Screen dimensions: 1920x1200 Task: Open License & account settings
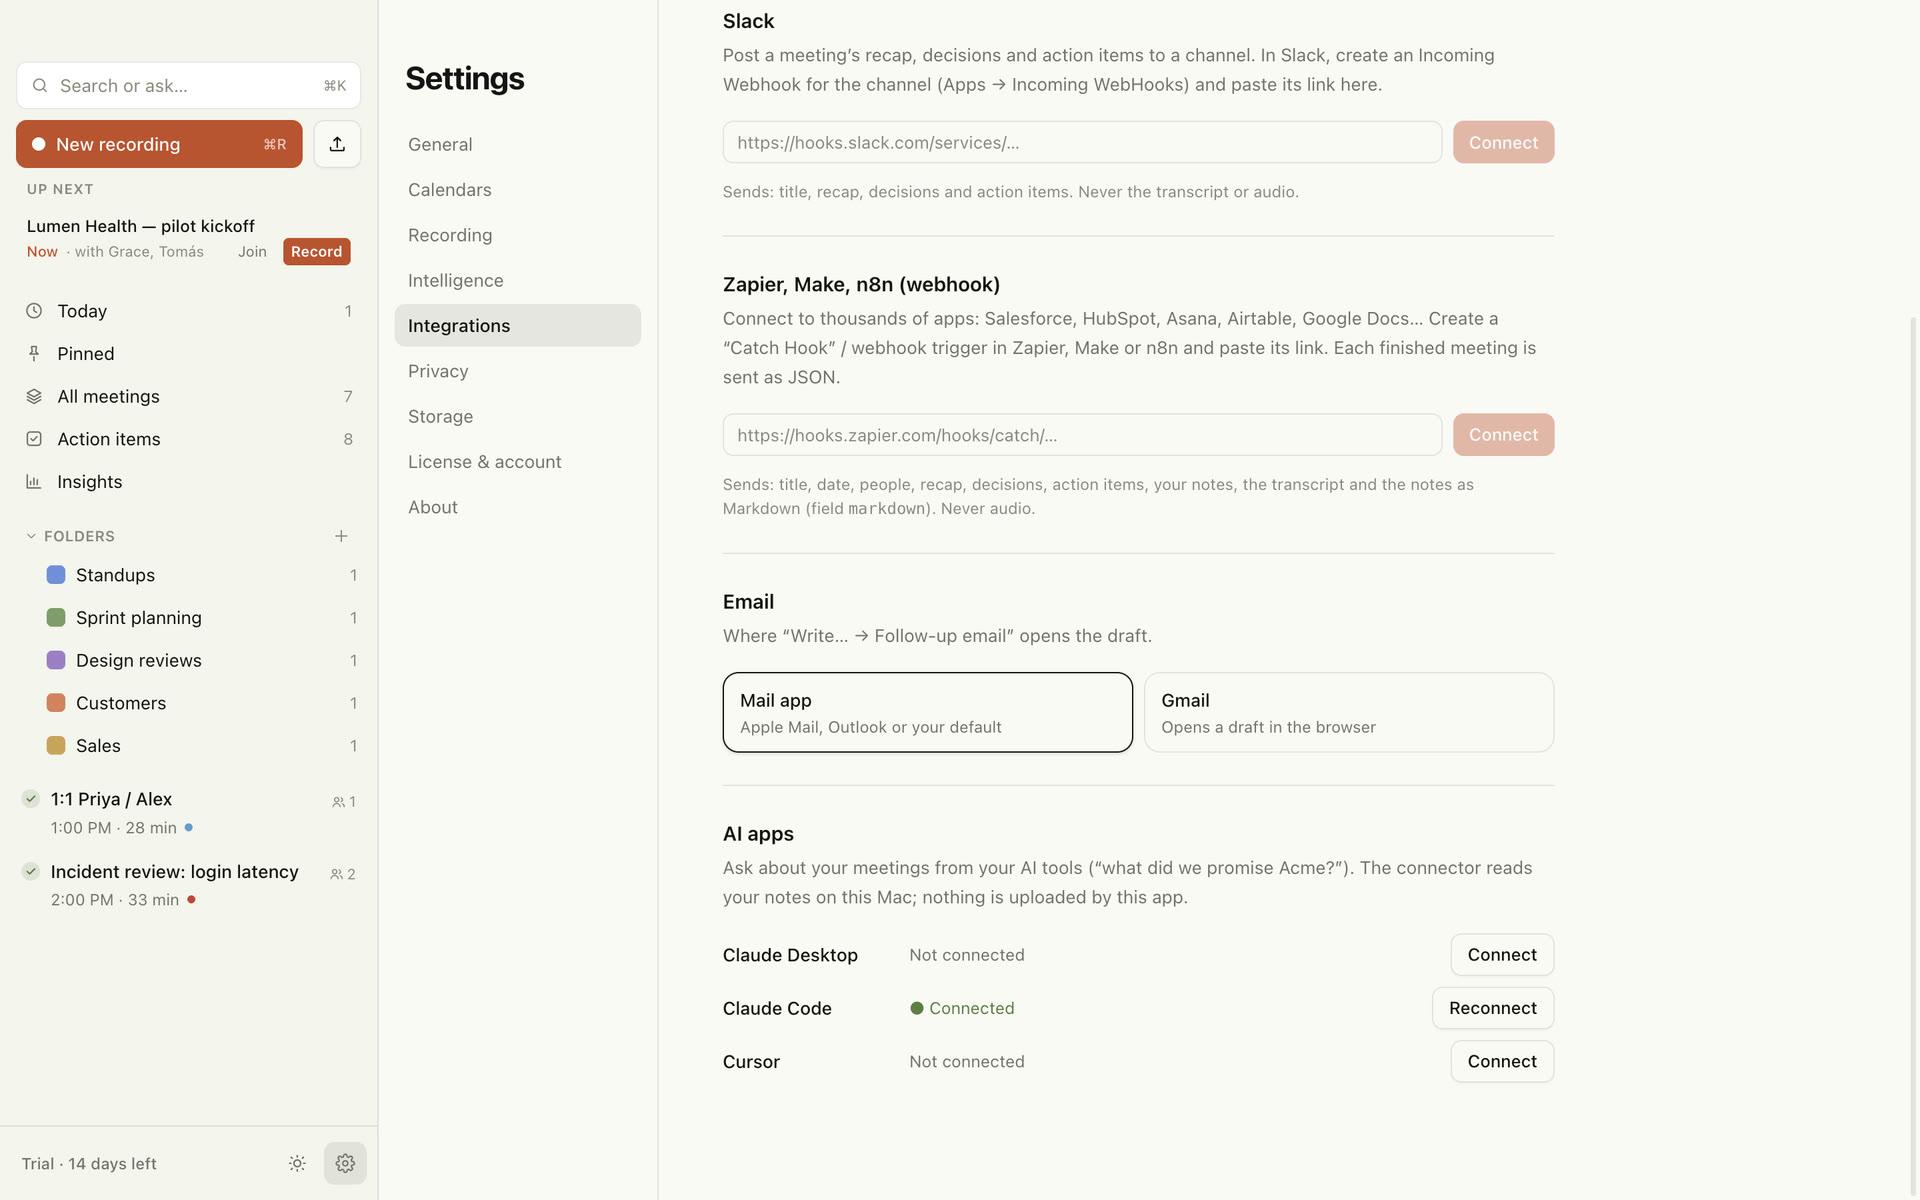click(517, 461)
